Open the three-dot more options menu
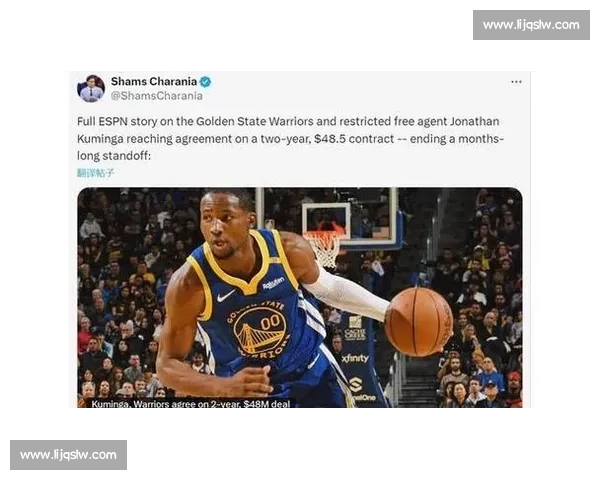Image resolution: width=600 pixels, height=480 pixels. [516, 82]
